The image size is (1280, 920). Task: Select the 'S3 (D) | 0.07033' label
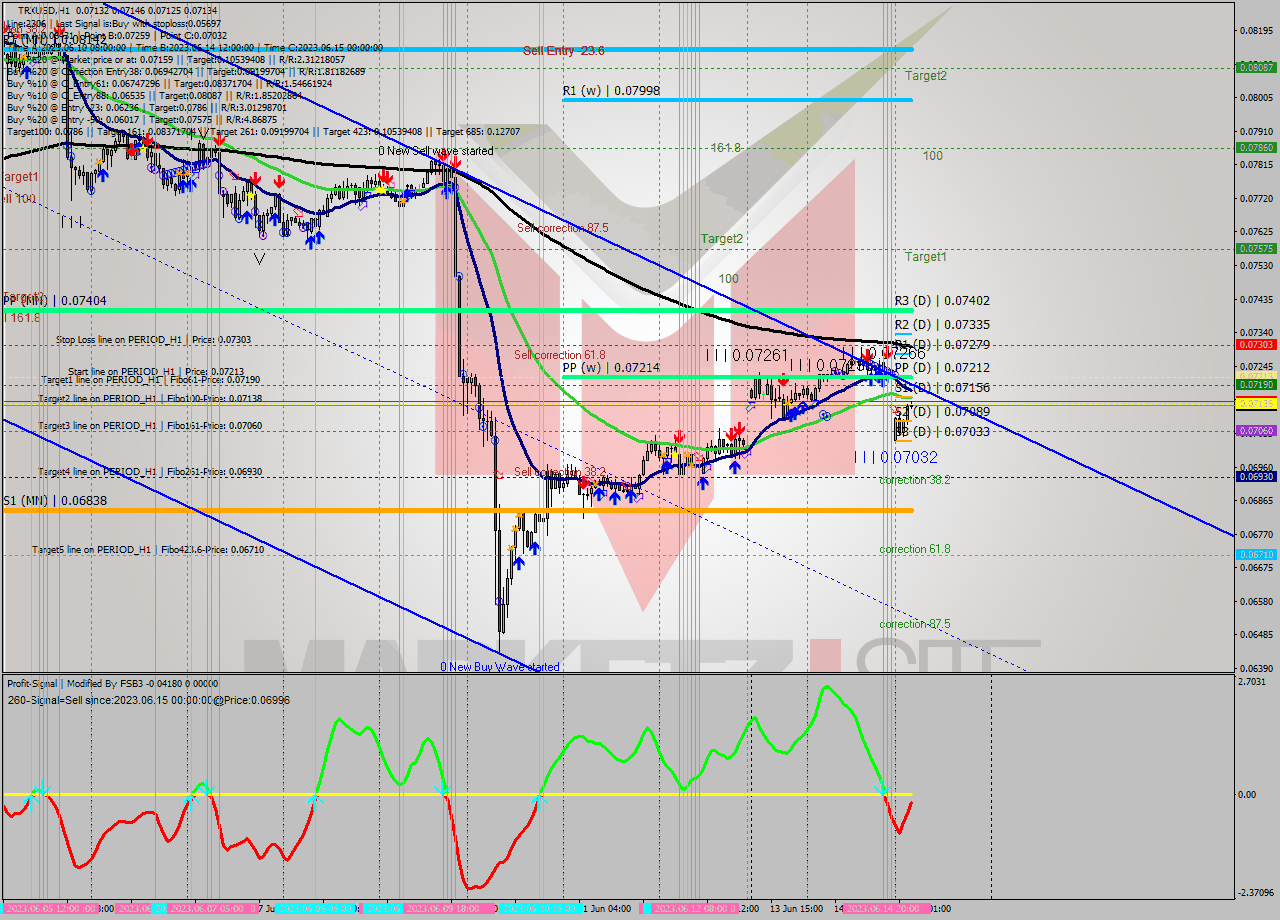[x=942, y=432]
